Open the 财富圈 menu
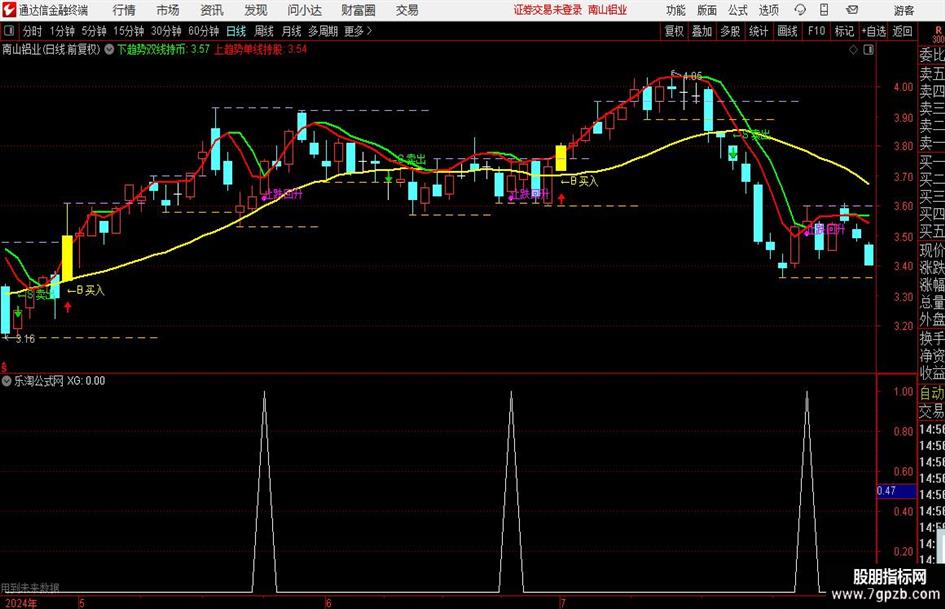Image resolution: width=945 pixels, height=609 pixels. pyautogui.click(x=358, y=10)
